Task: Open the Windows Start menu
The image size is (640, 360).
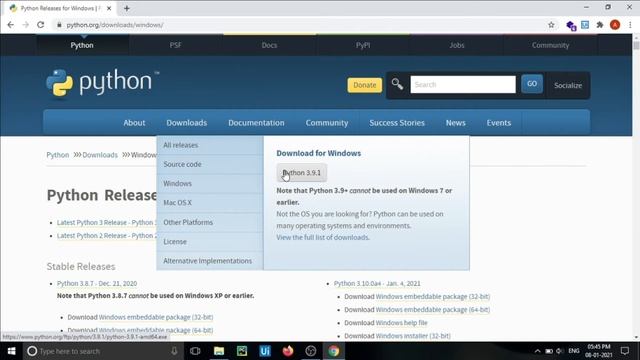Action: pyautogui.click(x=11, y=351)
